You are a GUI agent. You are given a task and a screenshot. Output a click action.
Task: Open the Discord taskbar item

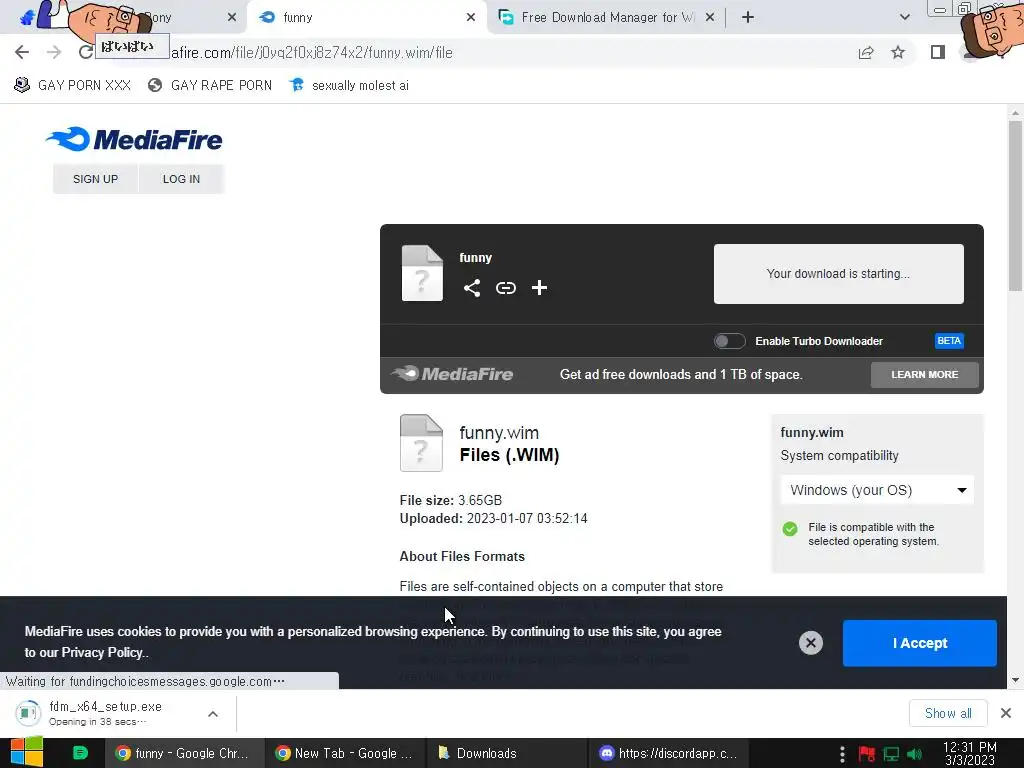coord(669,753)
